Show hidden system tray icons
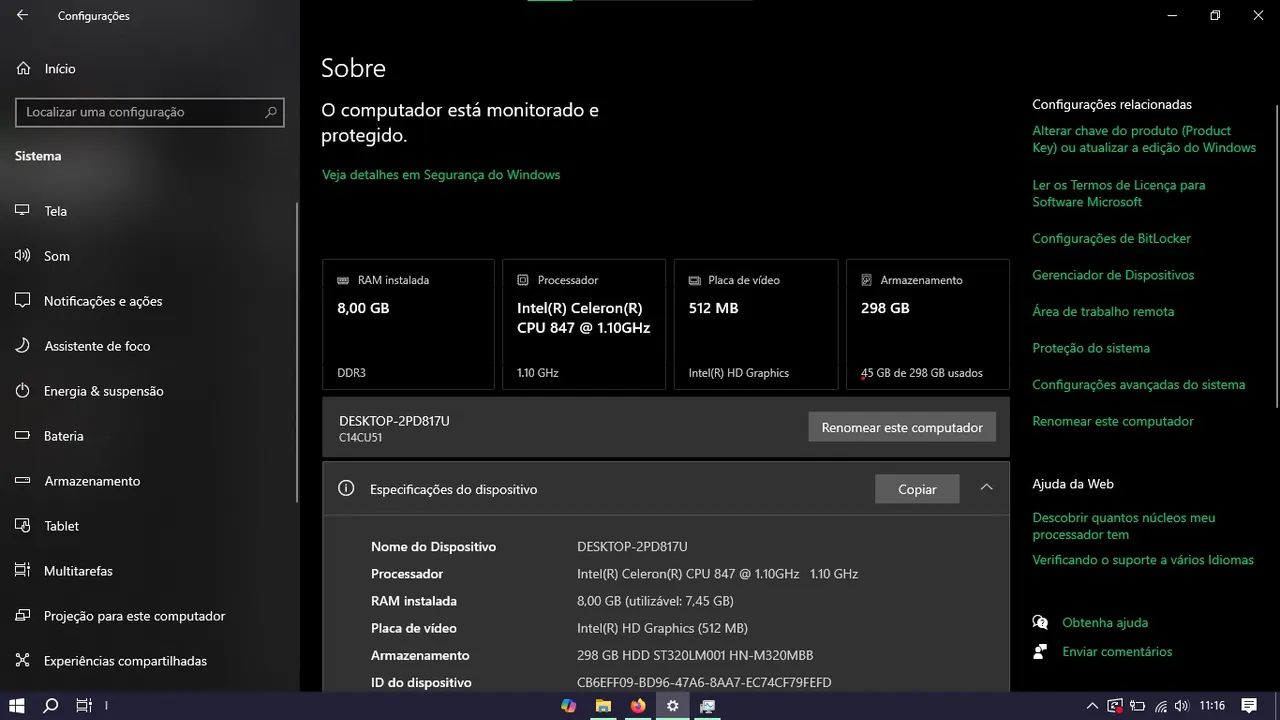This screenshot has width=1280, height=720. pos(1093,706)
